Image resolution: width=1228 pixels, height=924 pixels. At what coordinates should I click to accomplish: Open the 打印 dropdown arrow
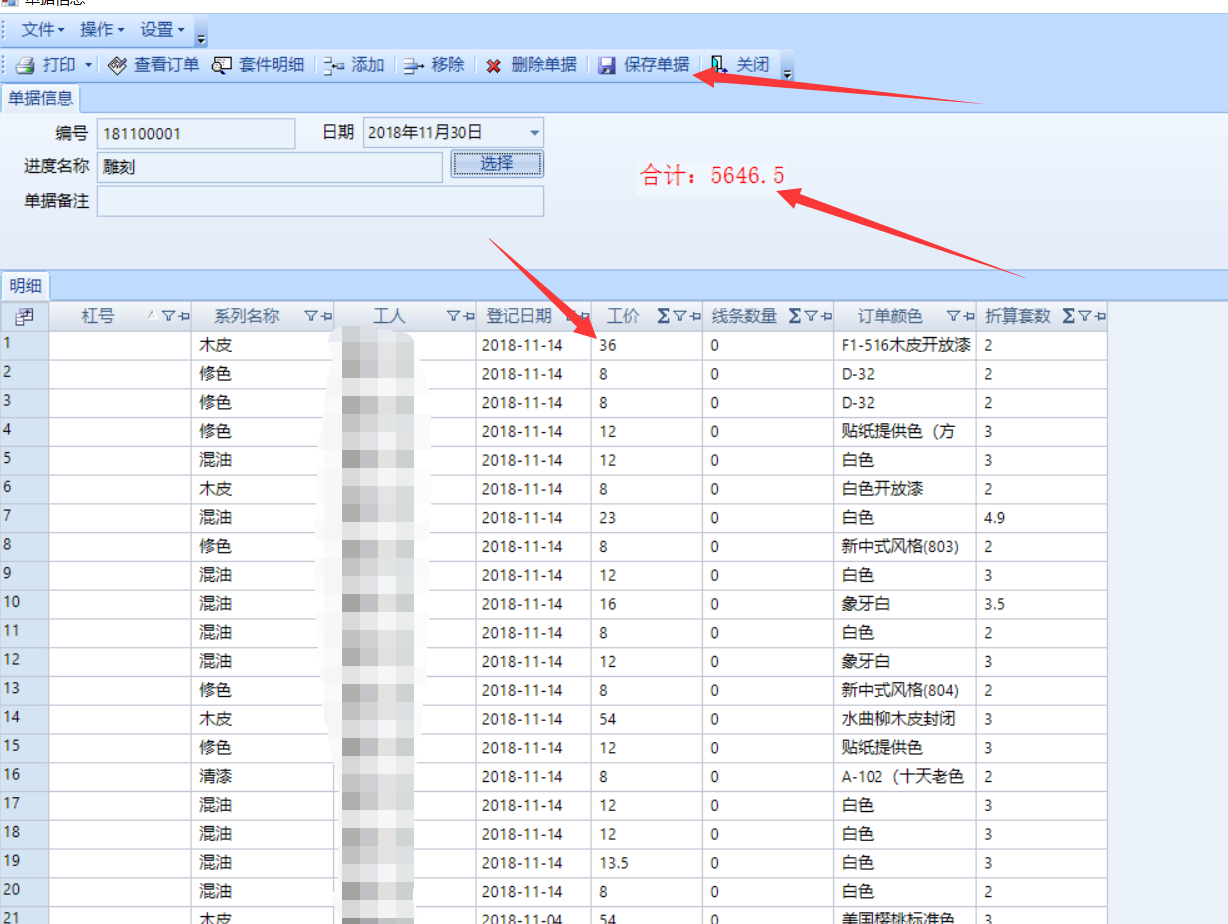pos(88,65)
